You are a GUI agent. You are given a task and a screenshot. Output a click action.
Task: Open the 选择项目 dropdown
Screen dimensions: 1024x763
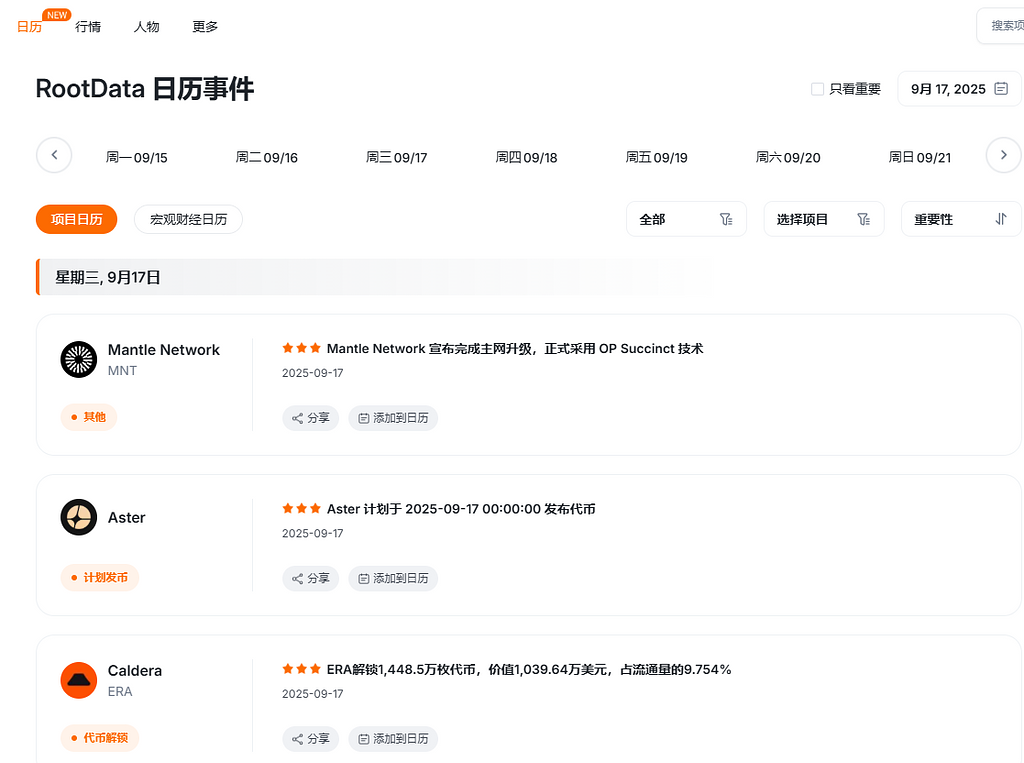point(823,219)
